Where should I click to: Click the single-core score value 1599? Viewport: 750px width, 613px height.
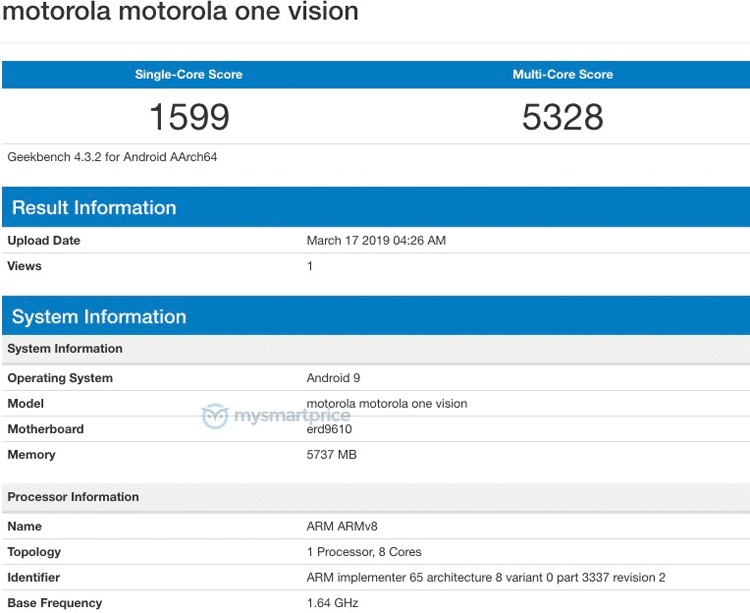coord(189,117)
